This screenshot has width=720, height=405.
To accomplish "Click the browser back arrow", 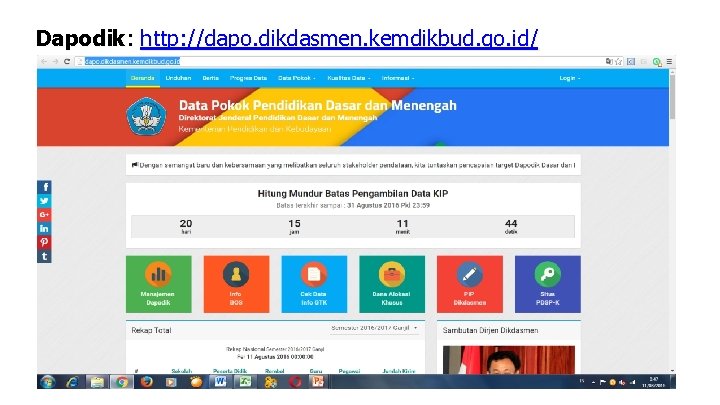I will [44, 61].
